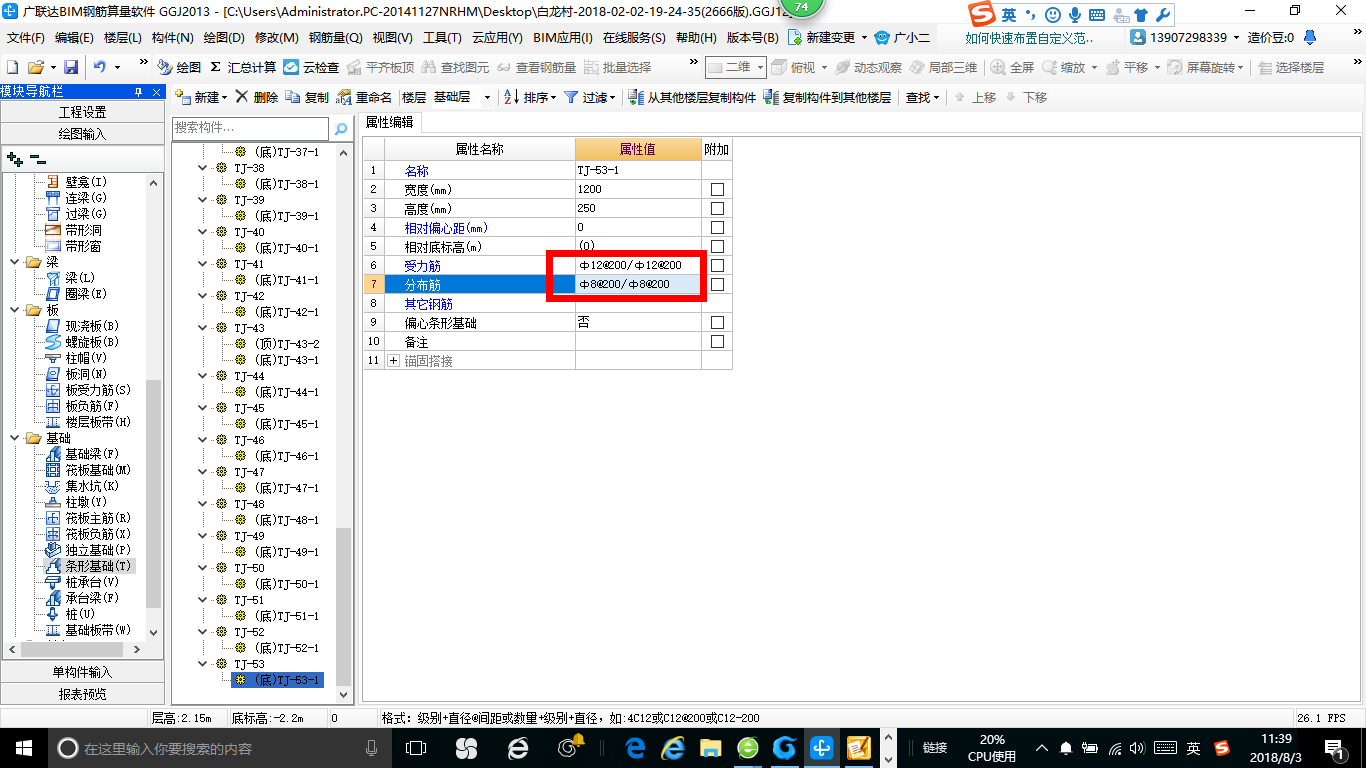1366x768 pixels.
Task: Switch to 绘图 drawing mode
Action: (179, 67)
